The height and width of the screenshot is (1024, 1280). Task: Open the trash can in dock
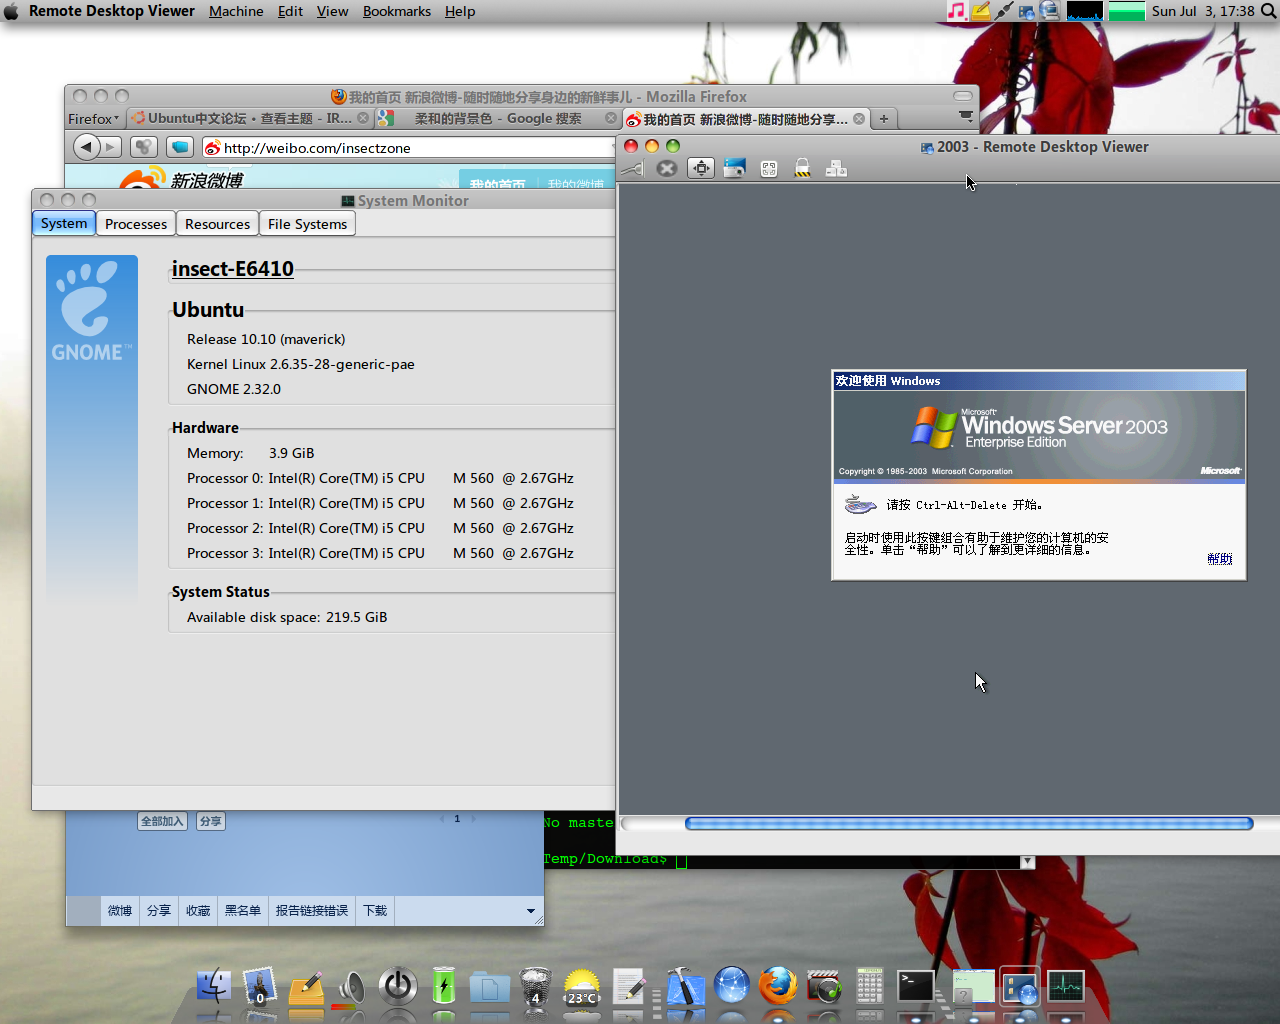pyautogui.click(x=536, y=987)
